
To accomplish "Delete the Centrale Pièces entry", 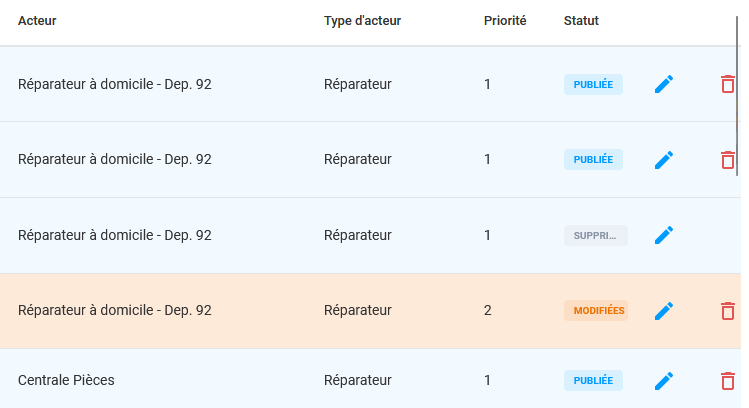I will click(728, 381).
